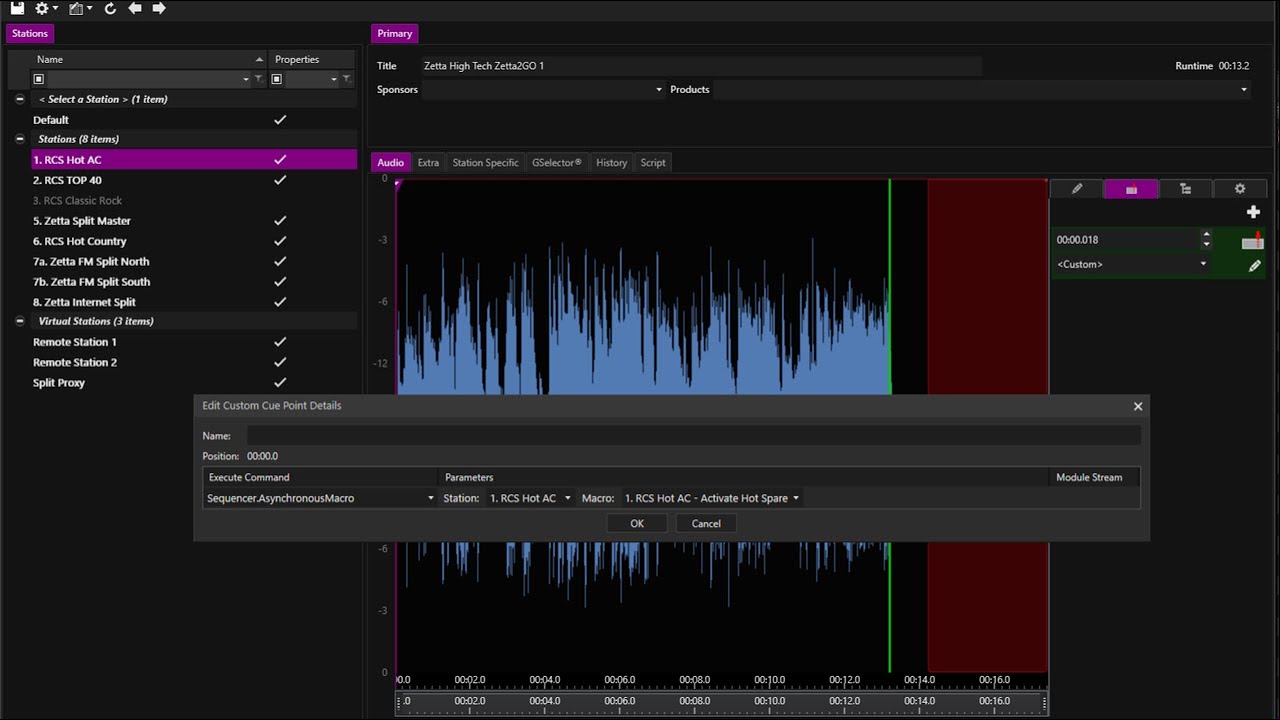Image resolution: width=1280 pixels, height=720 pixels.
Task: Toggle the Zetta FM Split North checkmark
Action: point(280,261)
